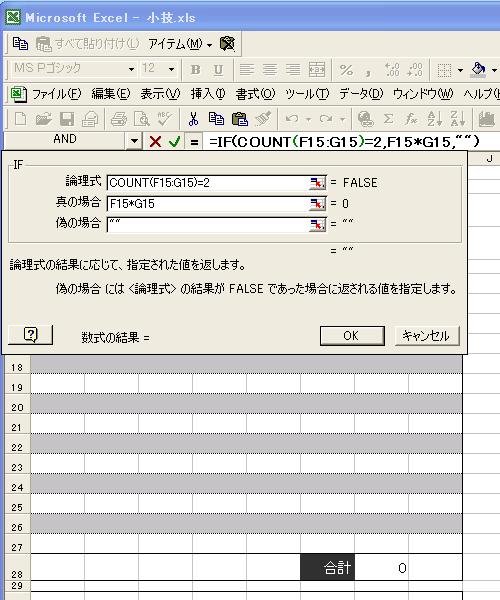The image size is (500, 600).
Task: Click the Fill Color bucket
Action: click(479, 70)
